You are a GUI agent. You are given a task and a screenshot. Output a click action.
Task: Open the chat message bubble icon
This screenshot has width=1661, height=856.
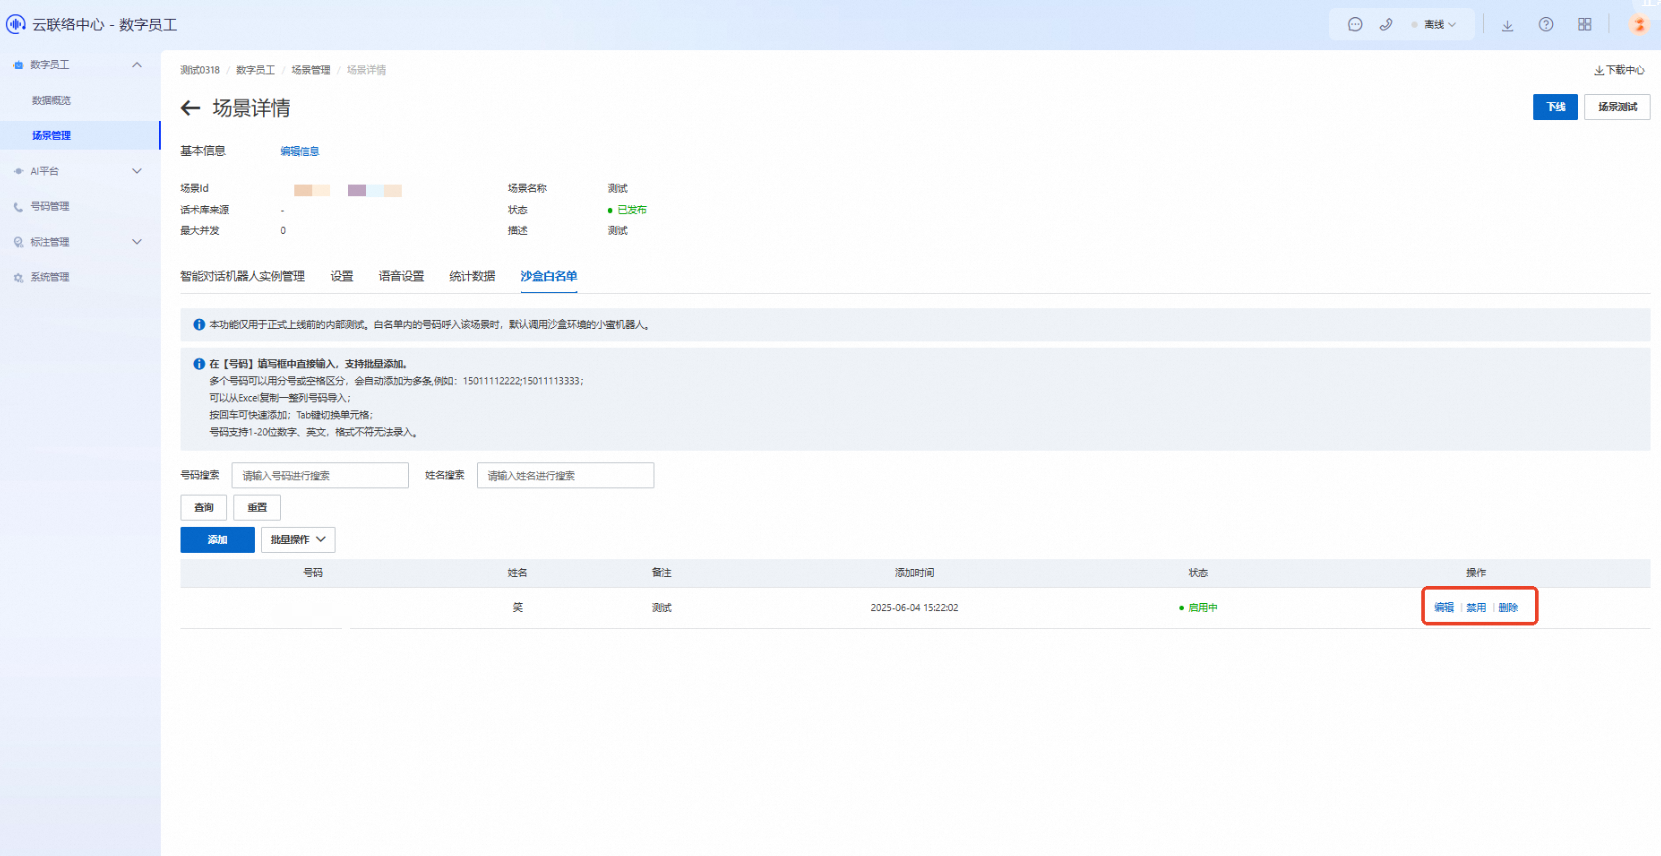click(x=1355, y=24)
